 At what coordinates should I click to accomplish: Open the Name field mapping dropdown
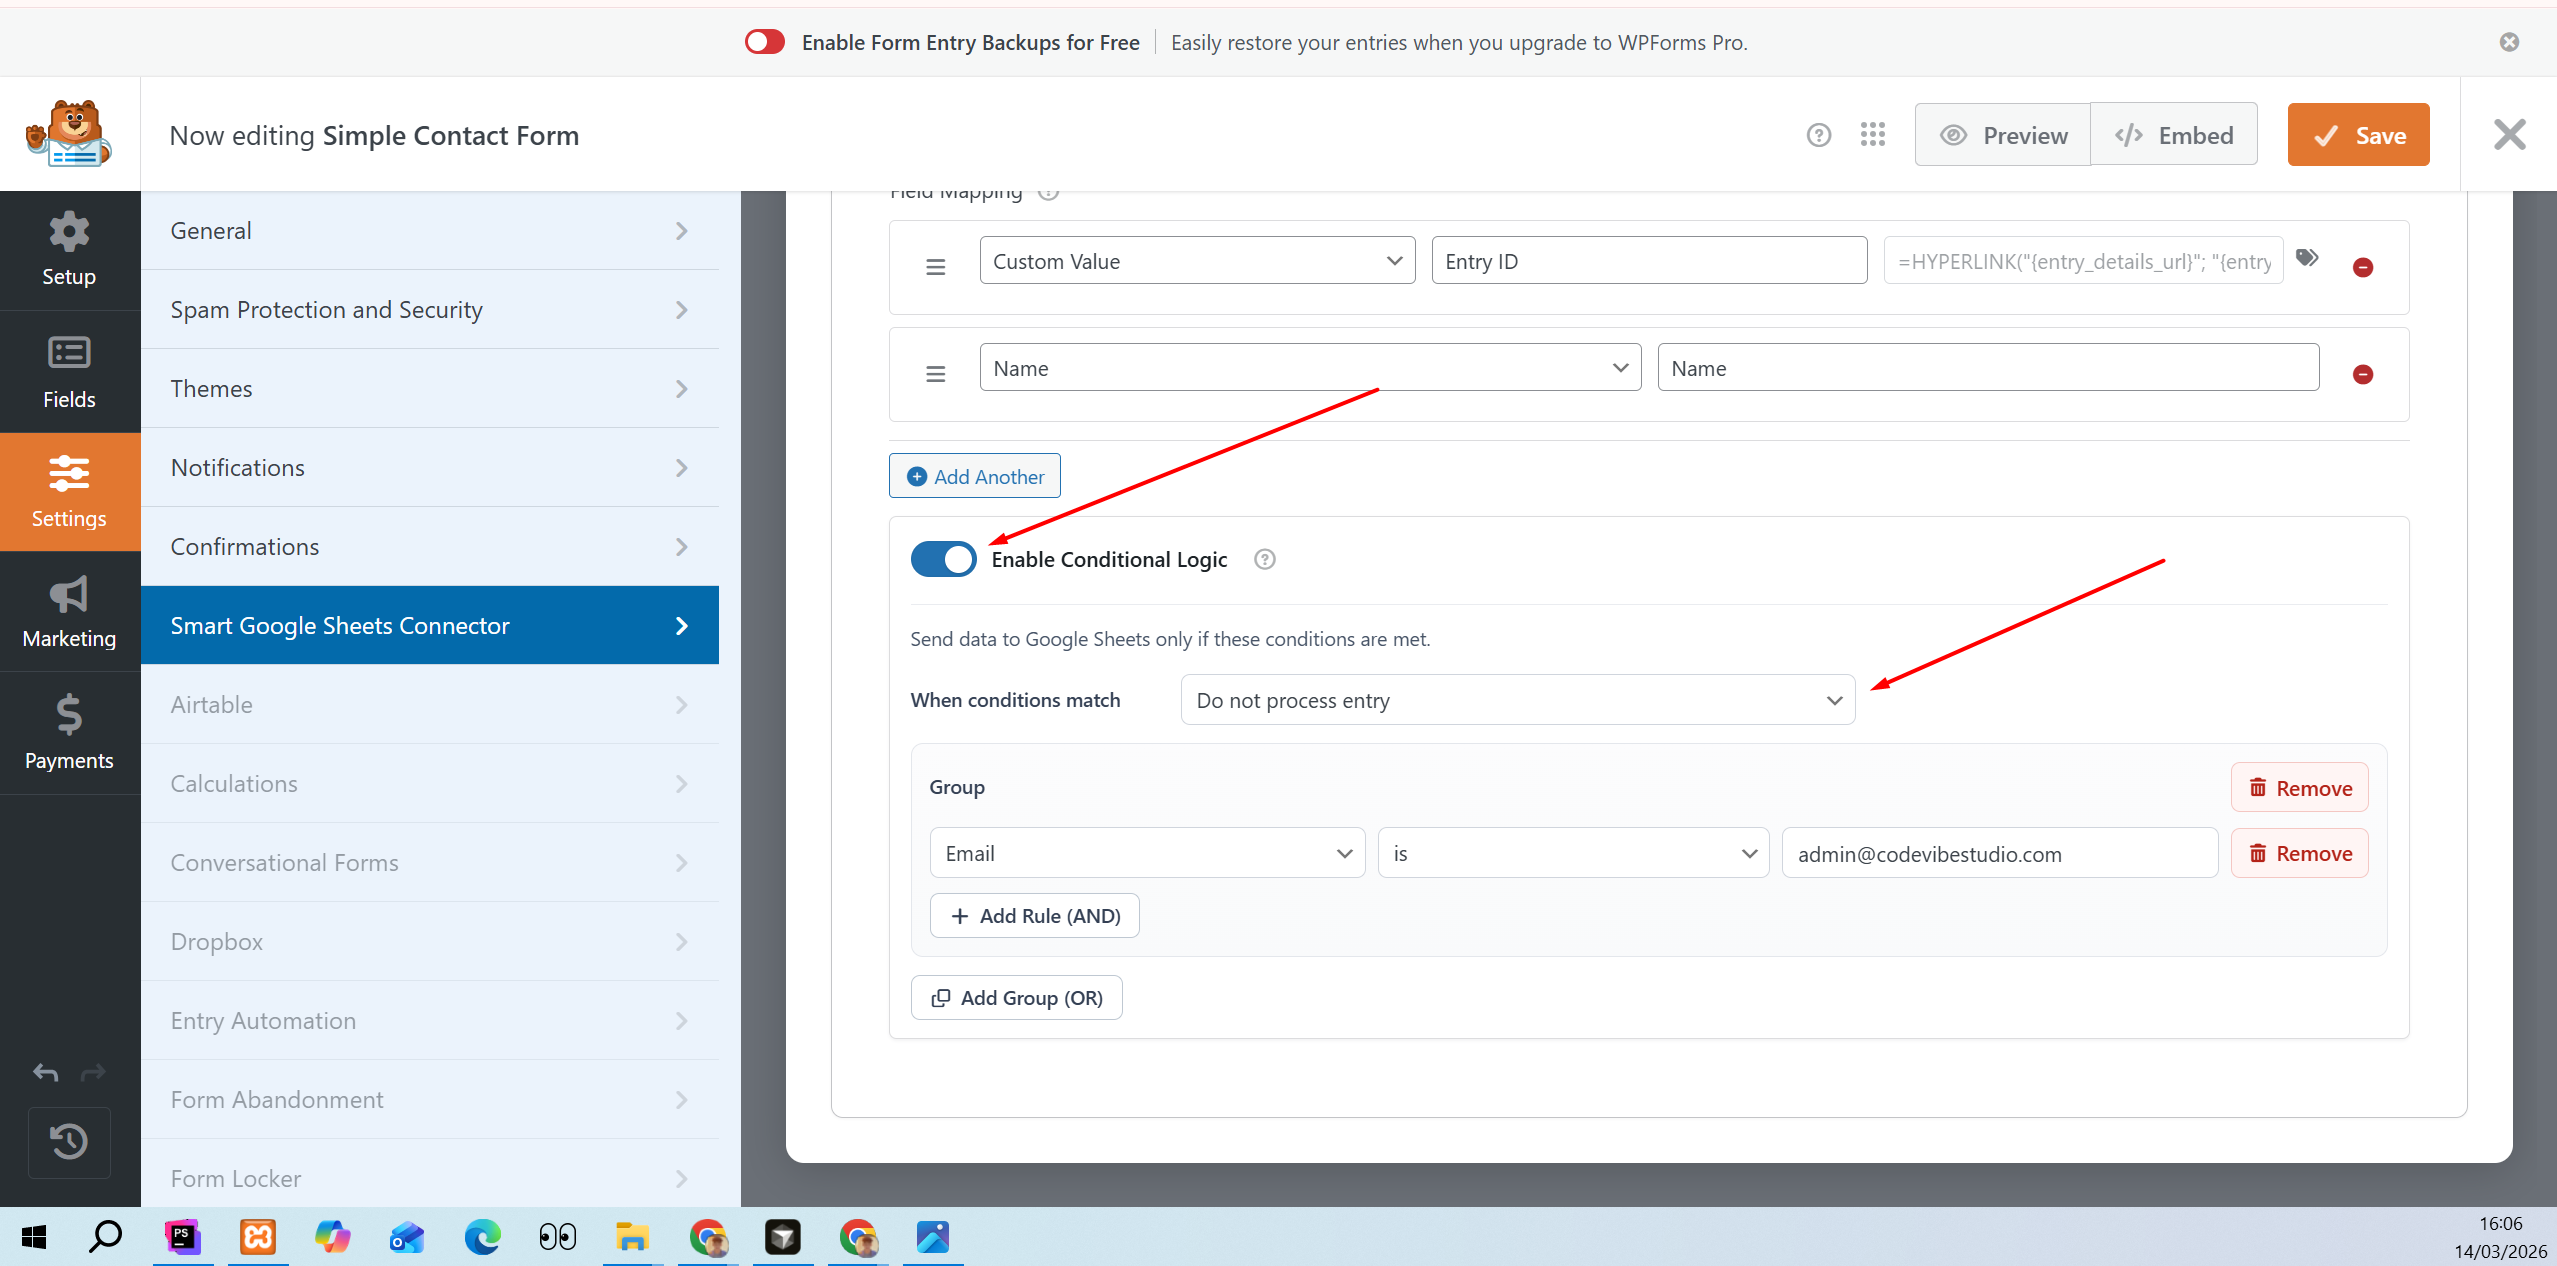[1310, 368]
